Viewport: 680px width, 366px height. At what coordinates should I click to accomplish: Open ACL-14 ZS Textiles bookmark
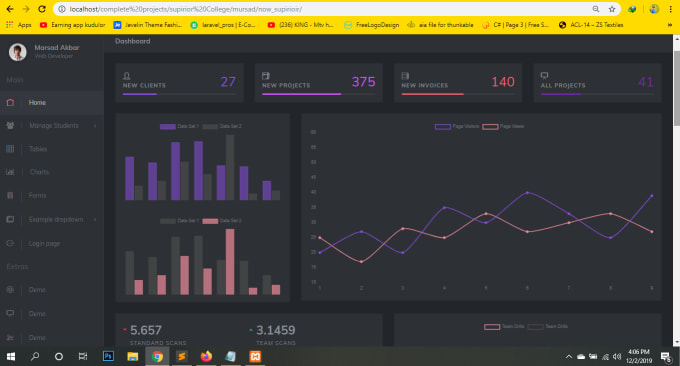pos(591,25)
